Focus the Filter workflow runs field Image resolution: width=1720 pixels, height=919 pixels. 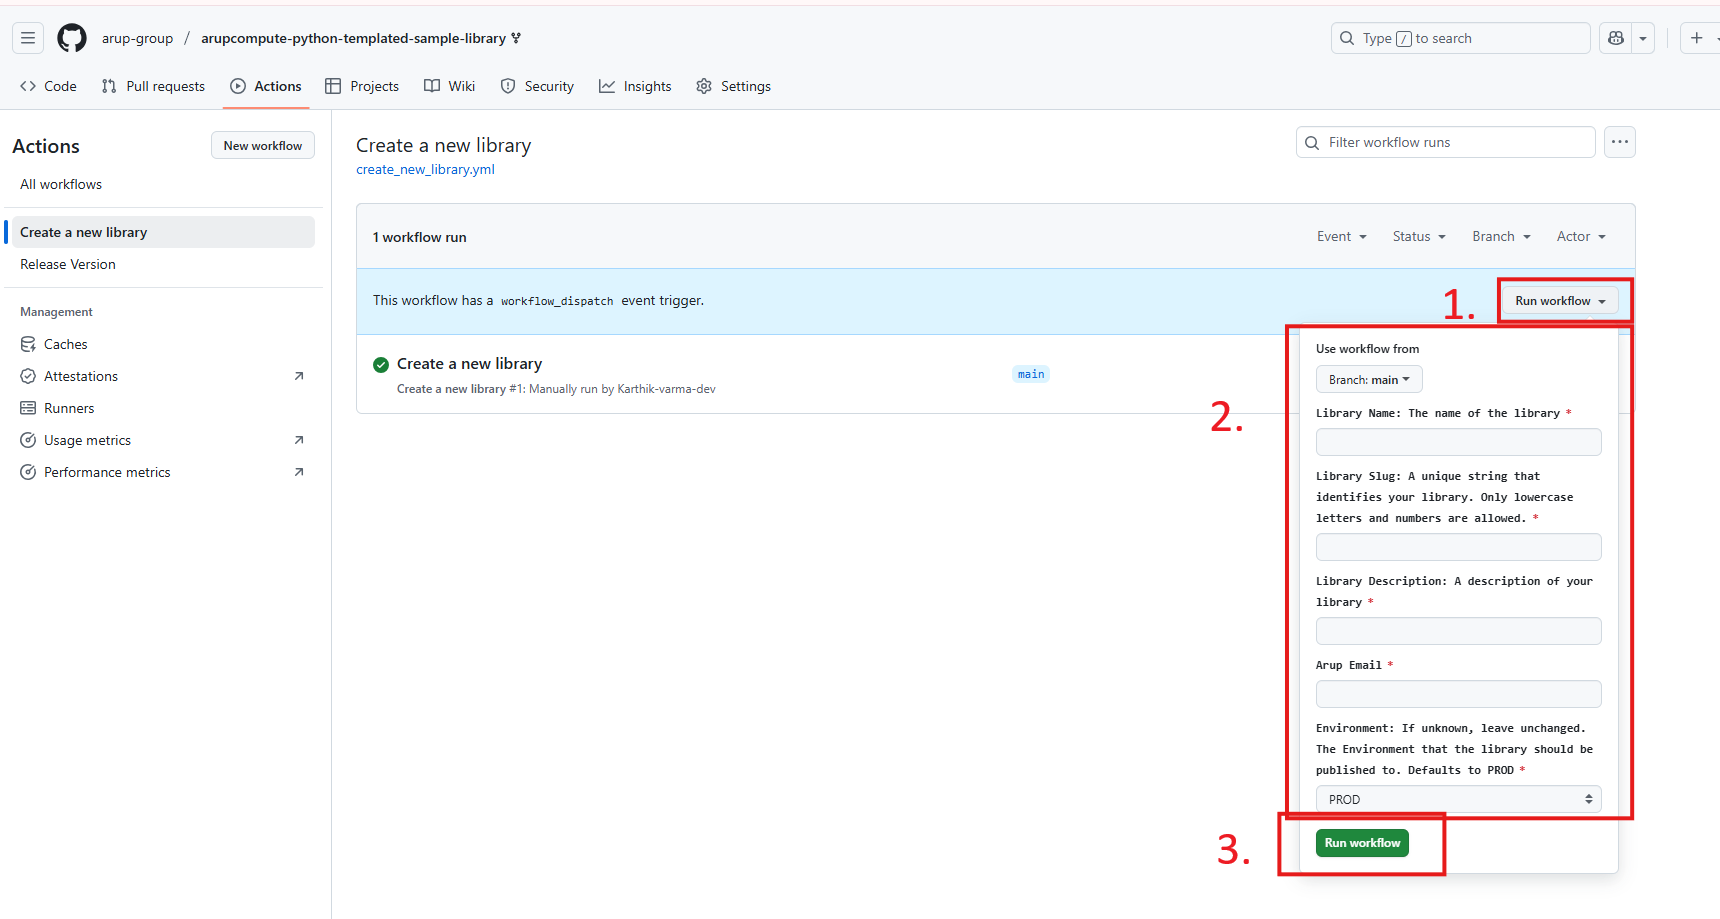(1446, 142)
